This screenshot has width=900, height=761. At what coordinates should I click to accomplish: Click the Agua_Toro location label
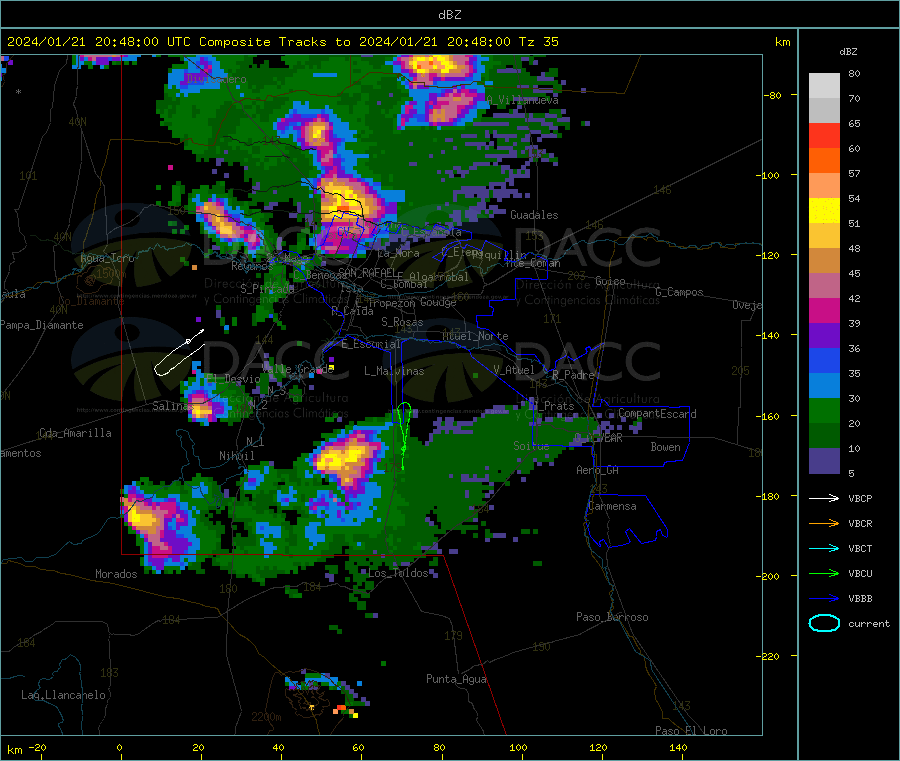coord(107,258)
